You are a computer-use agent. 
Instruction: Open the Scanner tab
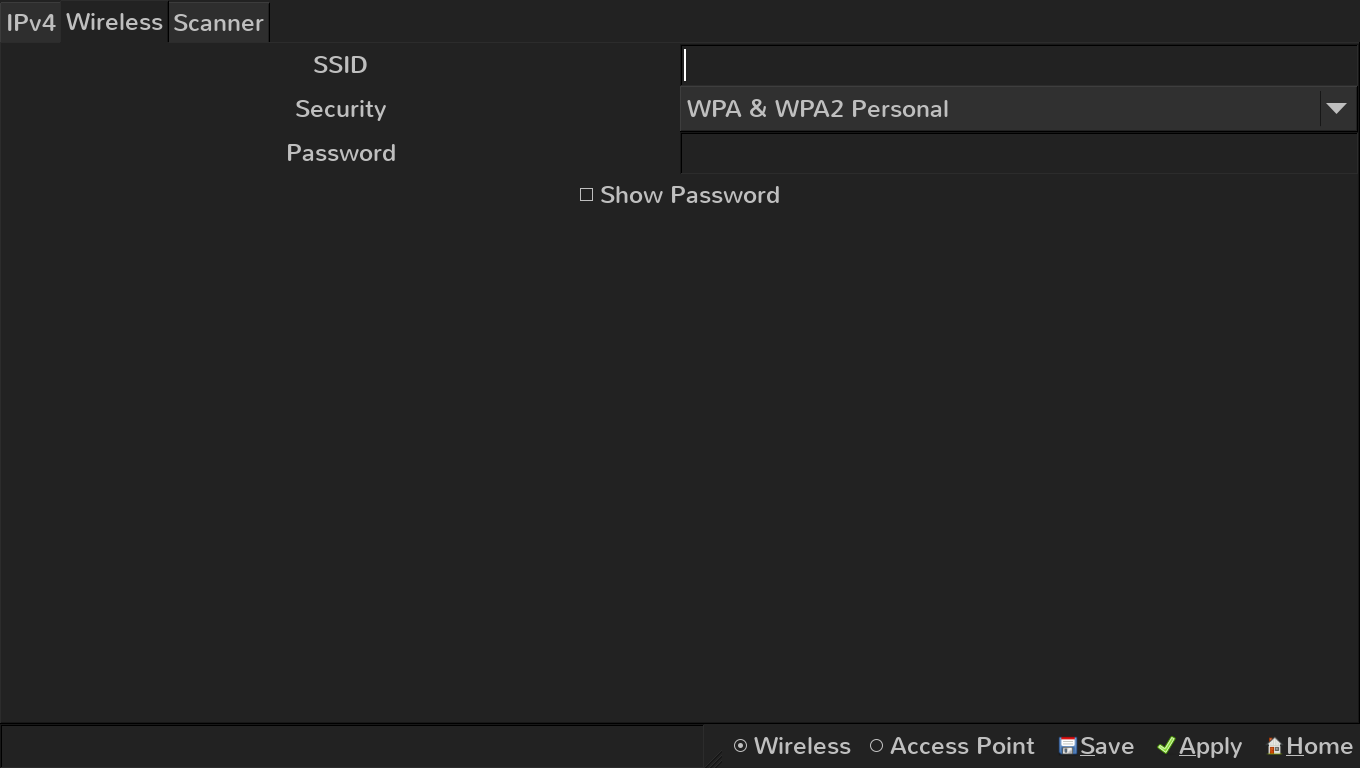[218, 23]
